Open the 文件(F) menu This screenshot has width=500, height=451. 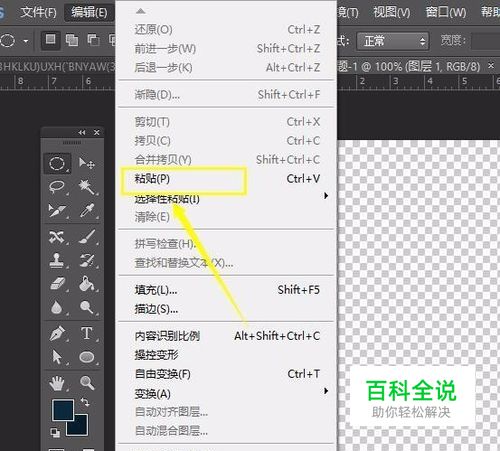[38, 13]
